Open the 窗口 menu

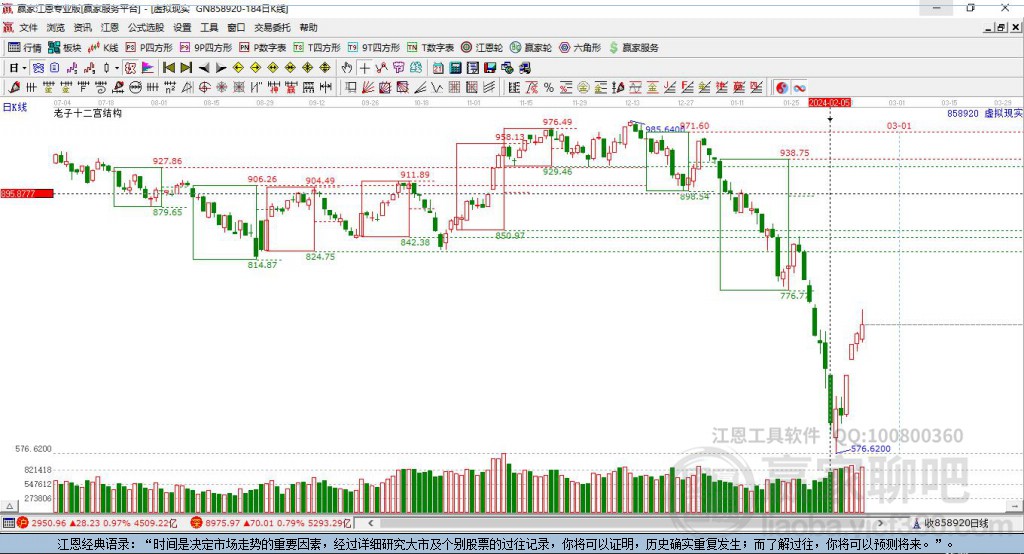[236, 27]
